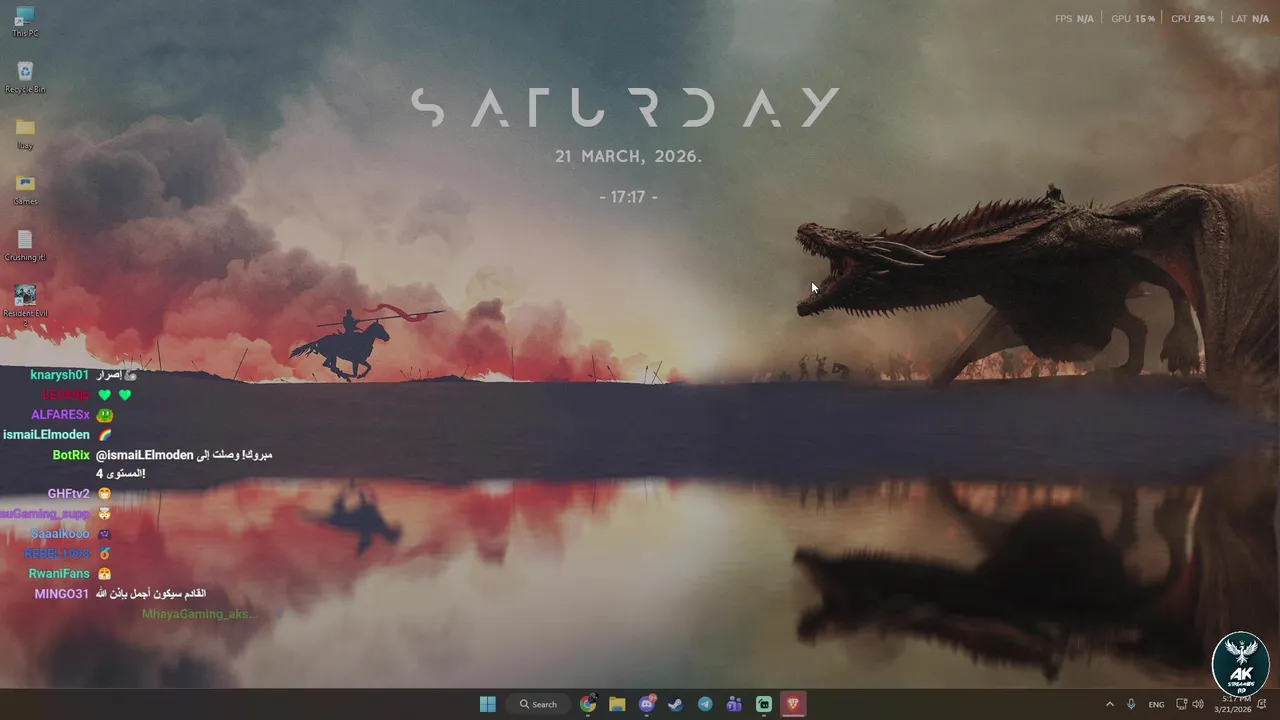
Task: Click the microphone icon in system tray
Action: [1131, 704]
